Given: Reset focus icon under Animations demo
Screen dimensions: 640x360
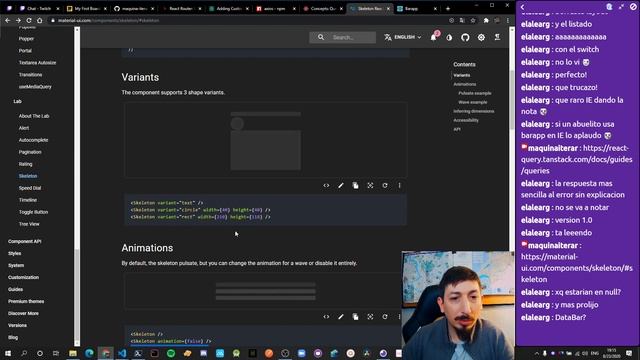Looking at the screenshot, I should point(370,317).
